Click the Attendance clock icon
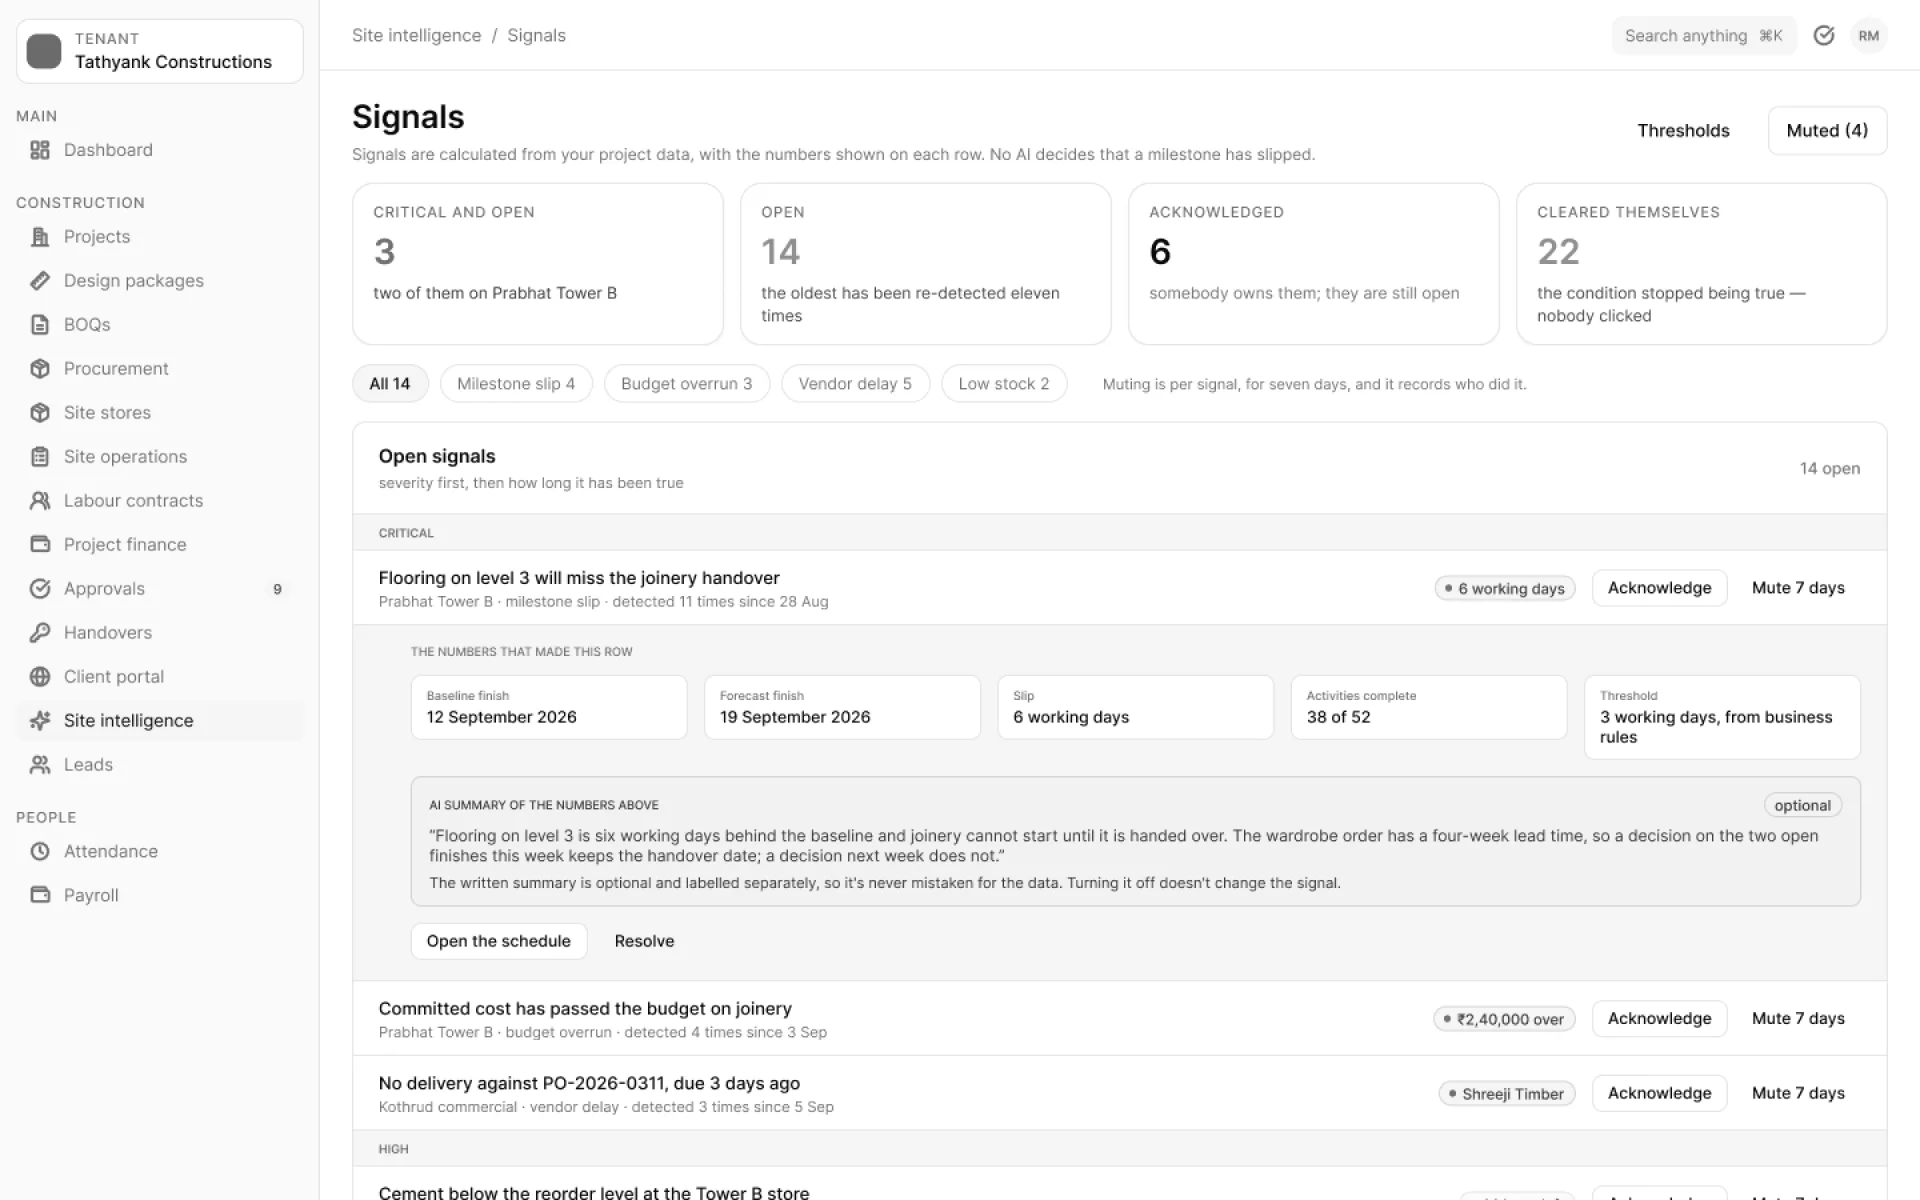This screenshot has height=1200, width=1920. [x=40, y=852]
